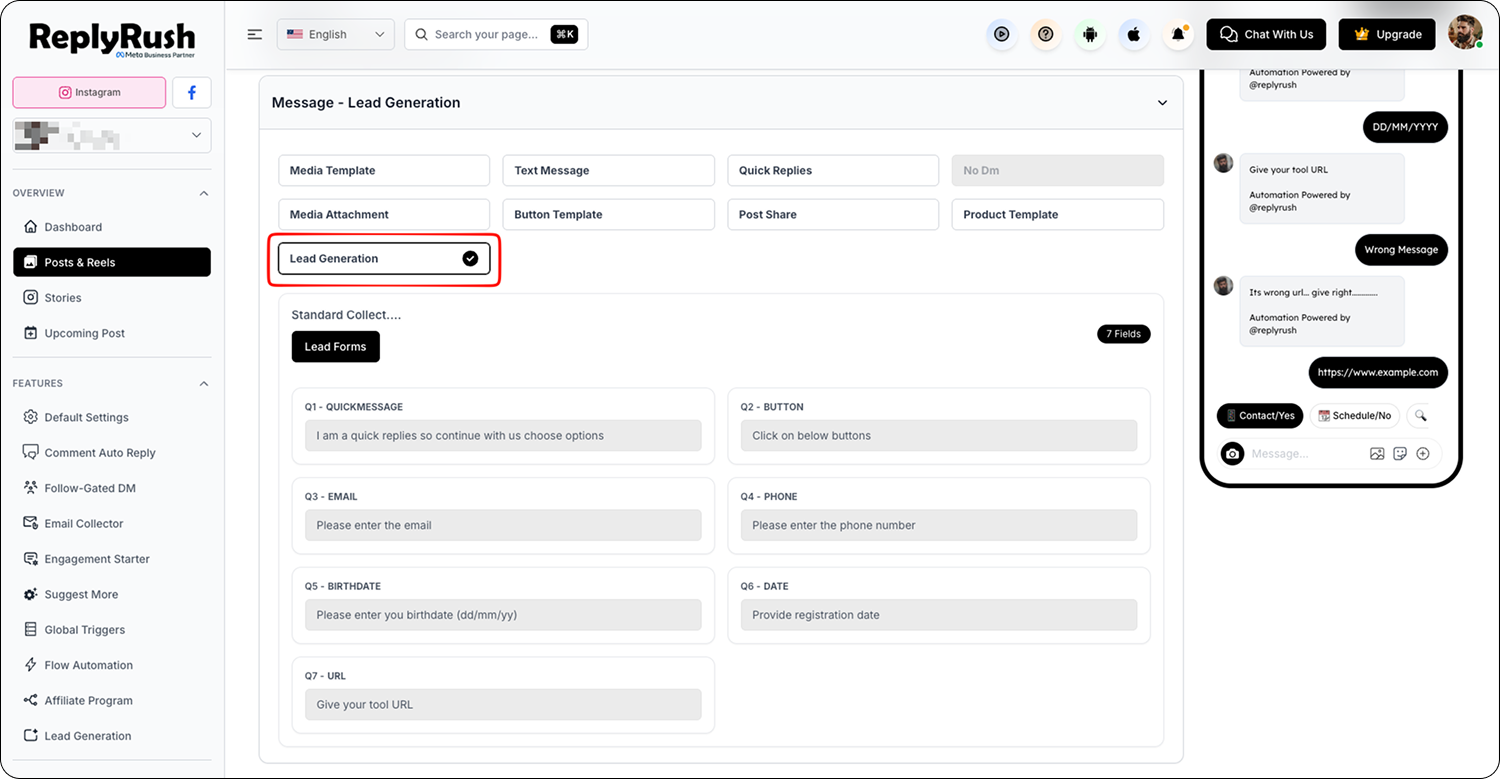The width and height of the screenshot is (1500, 779).
Task: Click the magnifier quick reply chip
Action: coord(1420,415)
